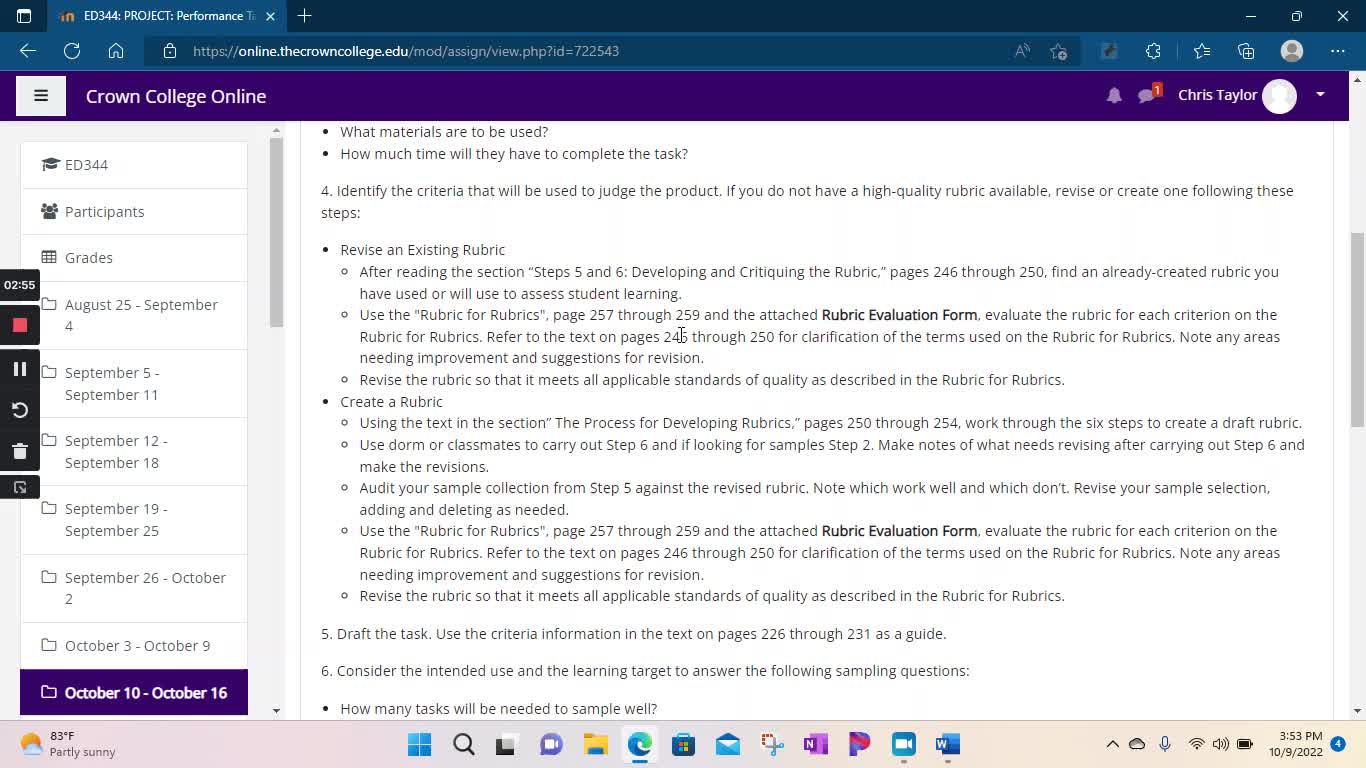Select the October 10 - October 16 section

(x=134, y=692)
